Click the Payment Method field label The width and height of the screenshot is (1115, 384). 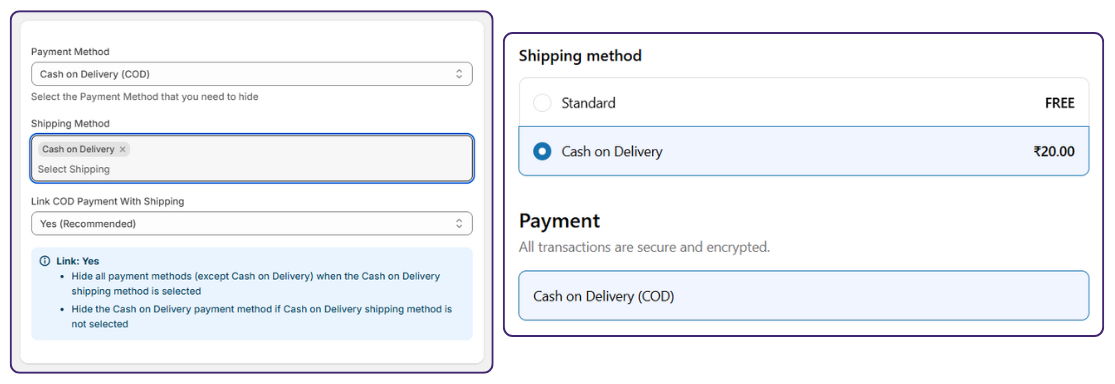(70, 52)
